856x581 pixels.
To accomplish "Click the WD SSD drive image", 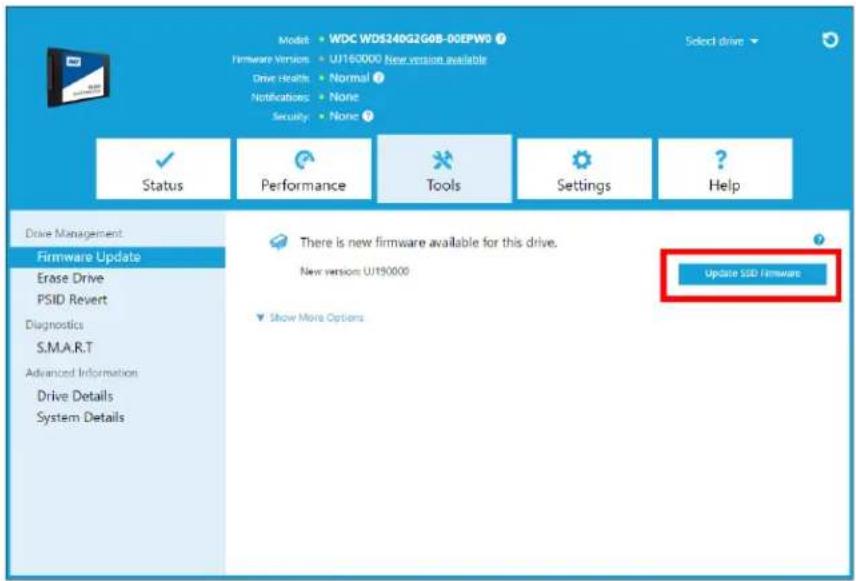I will click(x=78, y=77).
